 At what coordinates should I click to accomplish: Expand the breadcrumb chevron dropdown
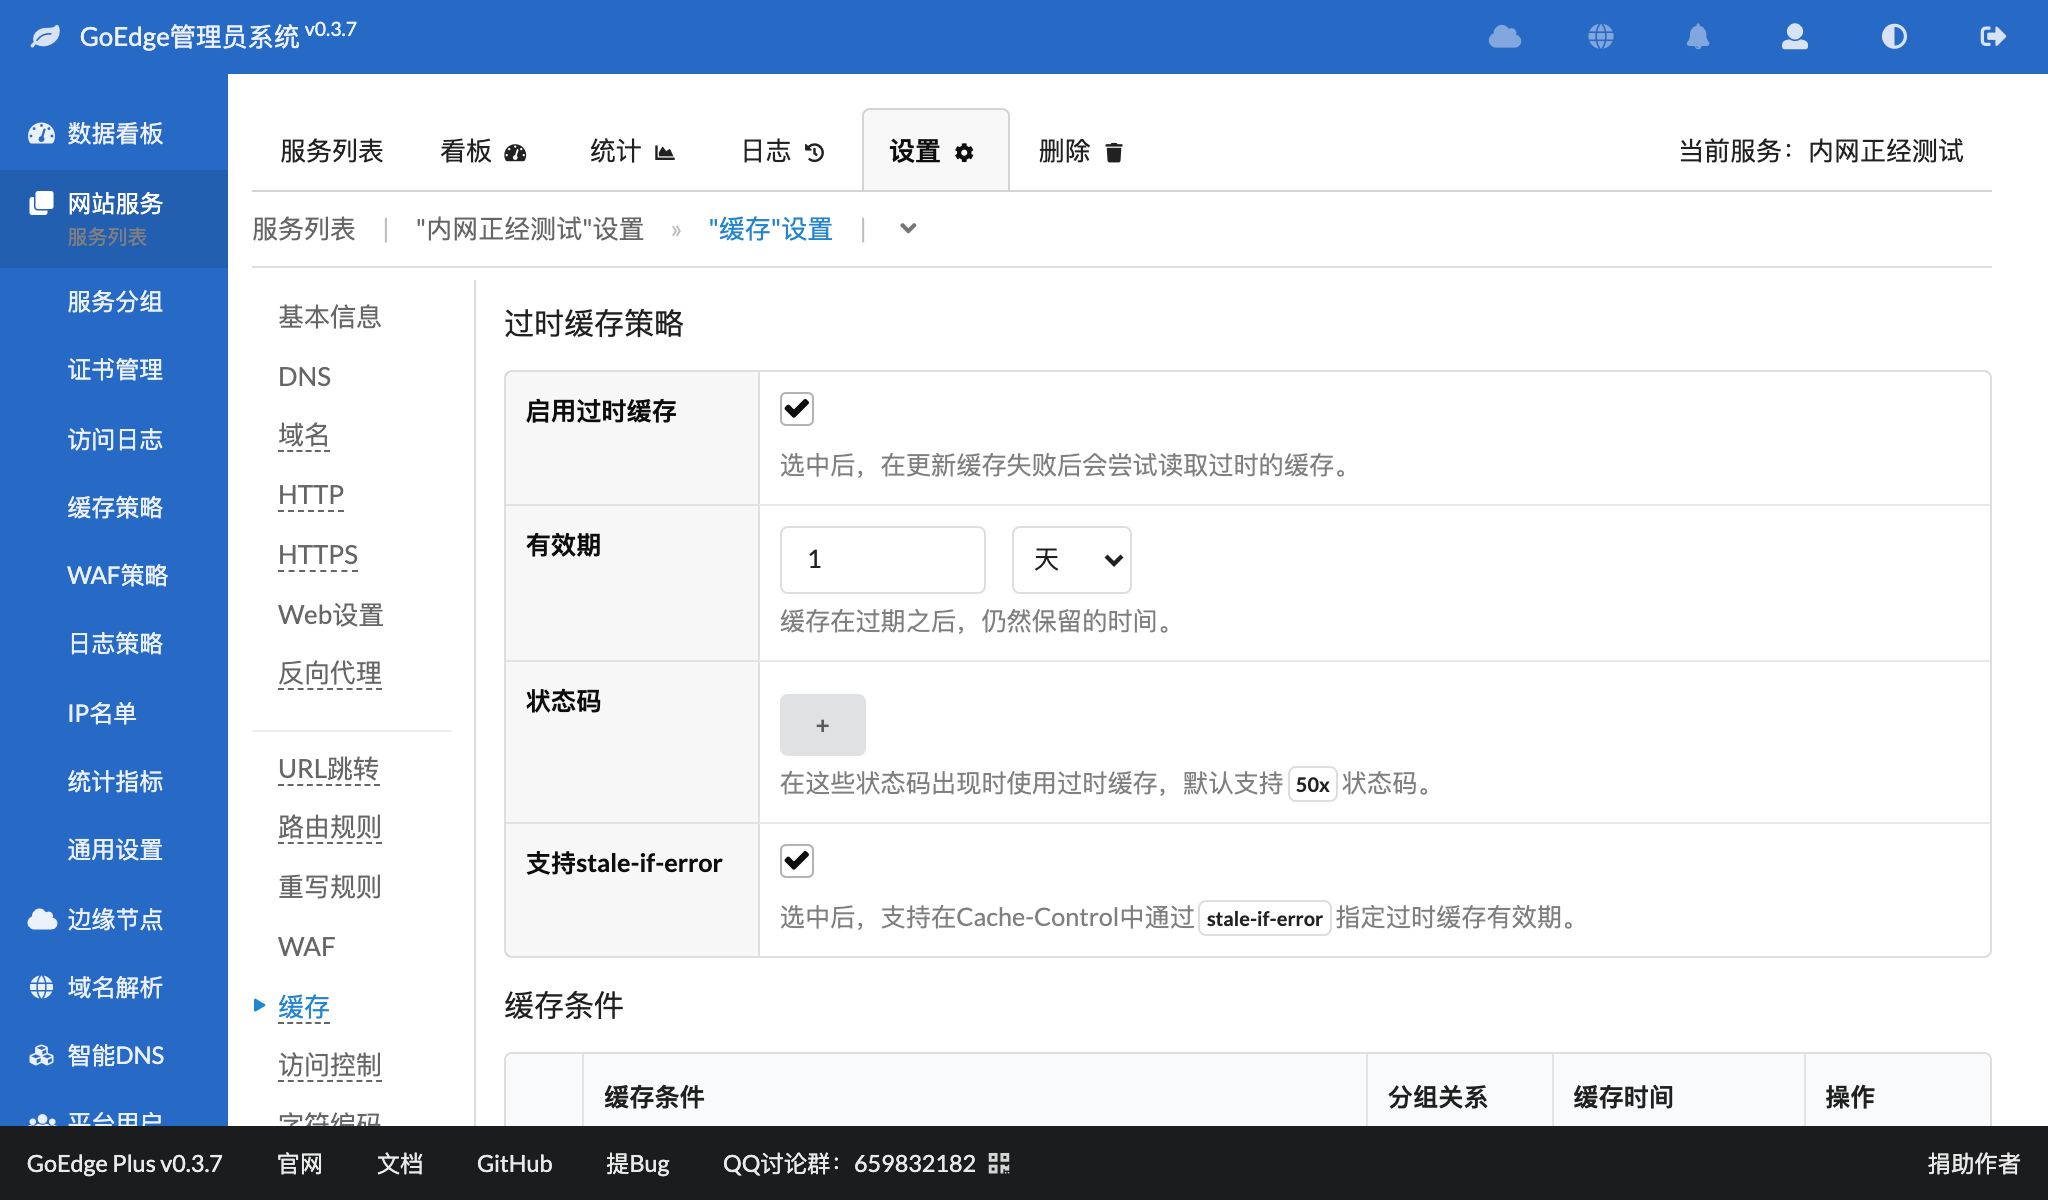pos(908,228)
